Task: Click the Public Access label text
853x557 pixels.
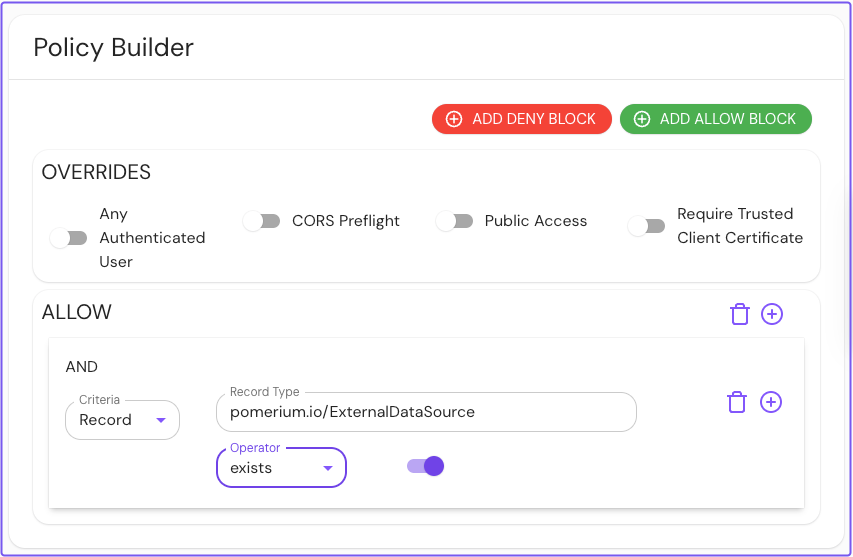Action: [536, 221]
